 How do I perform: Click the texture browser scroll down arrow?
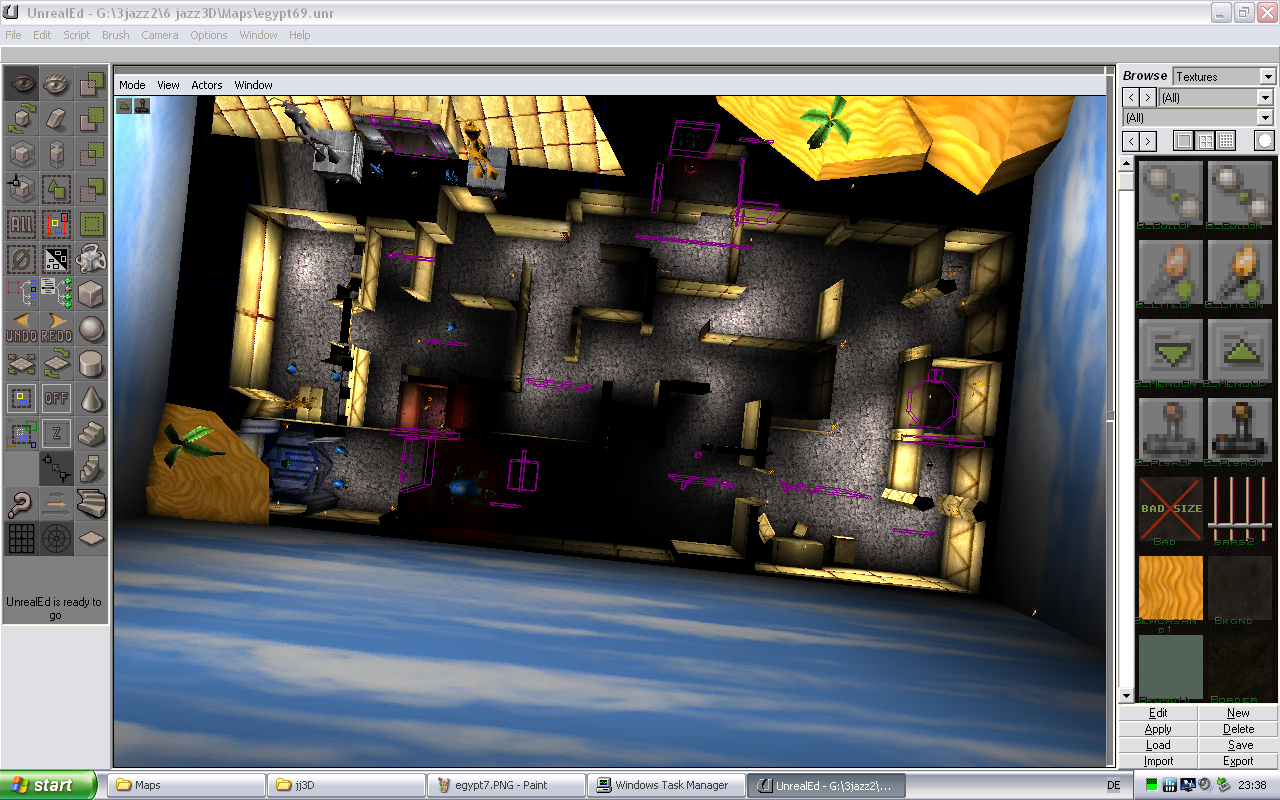pyautogui.click(x=1127, y=696)
